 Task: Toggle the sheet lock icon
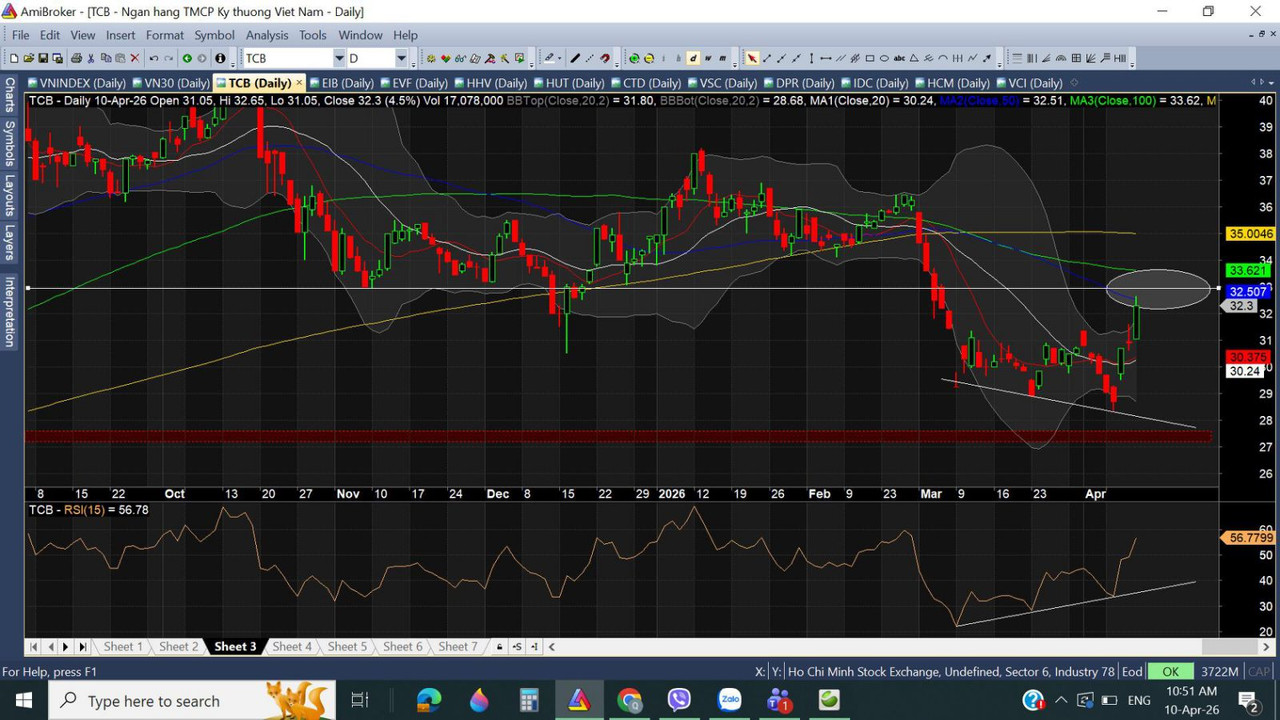[x=500, y=647]
